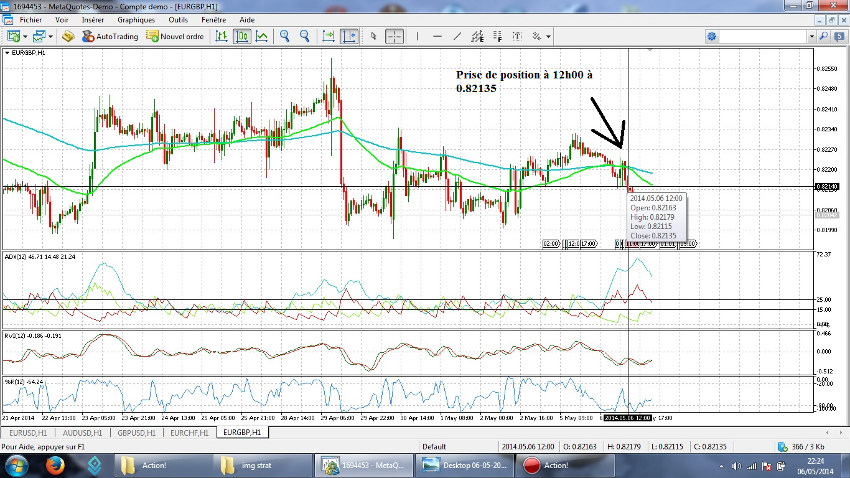
Task: Click the volume speaker tray icon
Action: click(x=736, y=466)
